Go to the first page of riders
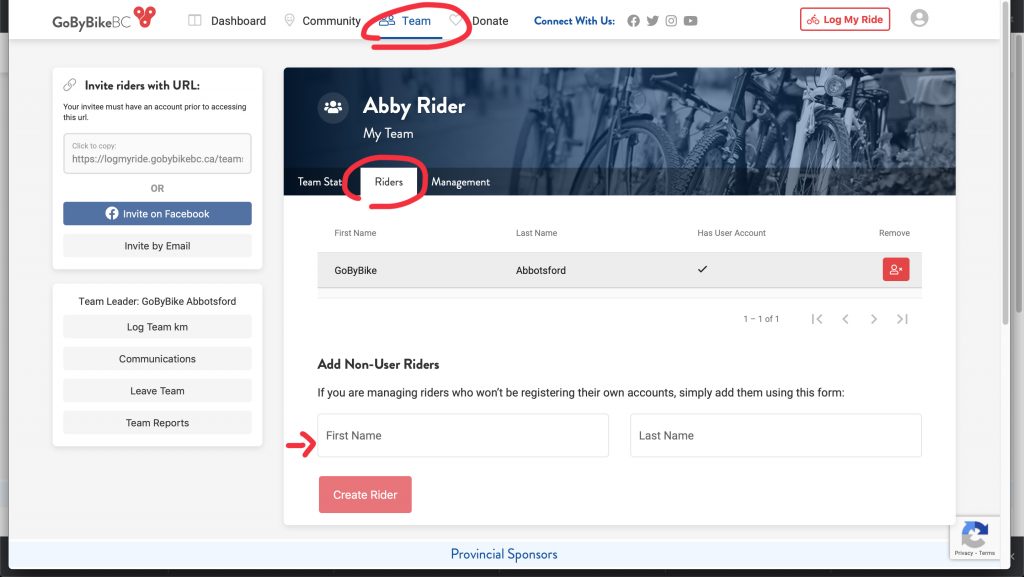Viewport: 1024px width, 577px height. pyautogui.click(x=816, y=319)
